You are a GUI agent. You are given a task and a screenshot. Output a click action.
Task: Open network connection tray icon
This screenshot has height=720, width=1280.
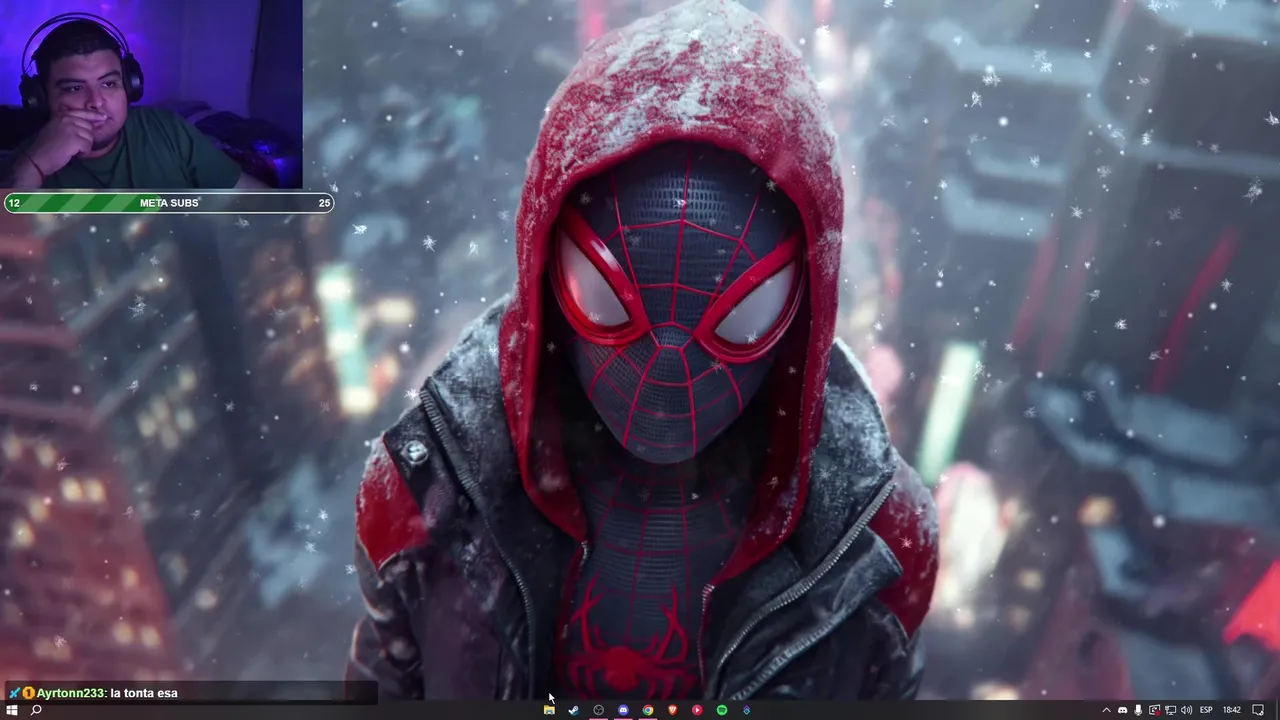pos(1170,710)
